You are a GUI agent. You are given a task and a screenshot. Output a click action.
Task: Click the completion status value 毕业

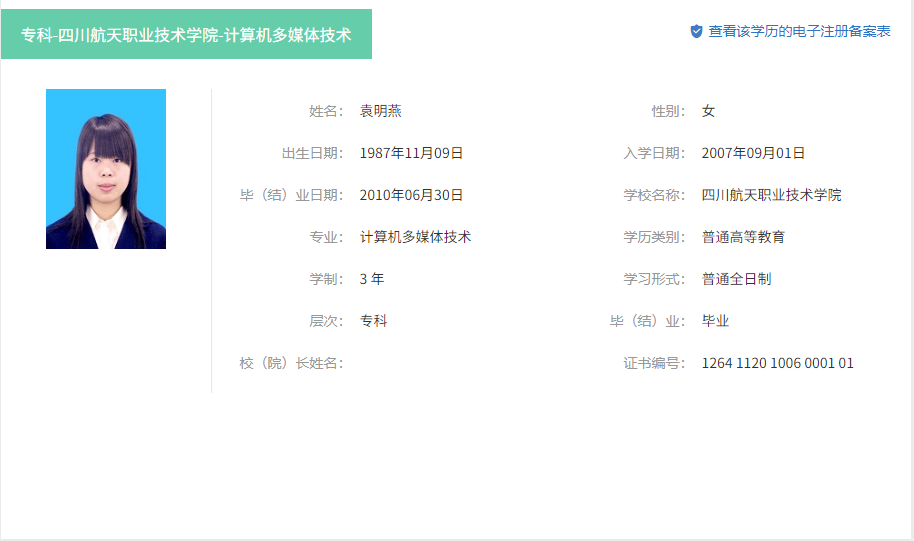(715, 321)
